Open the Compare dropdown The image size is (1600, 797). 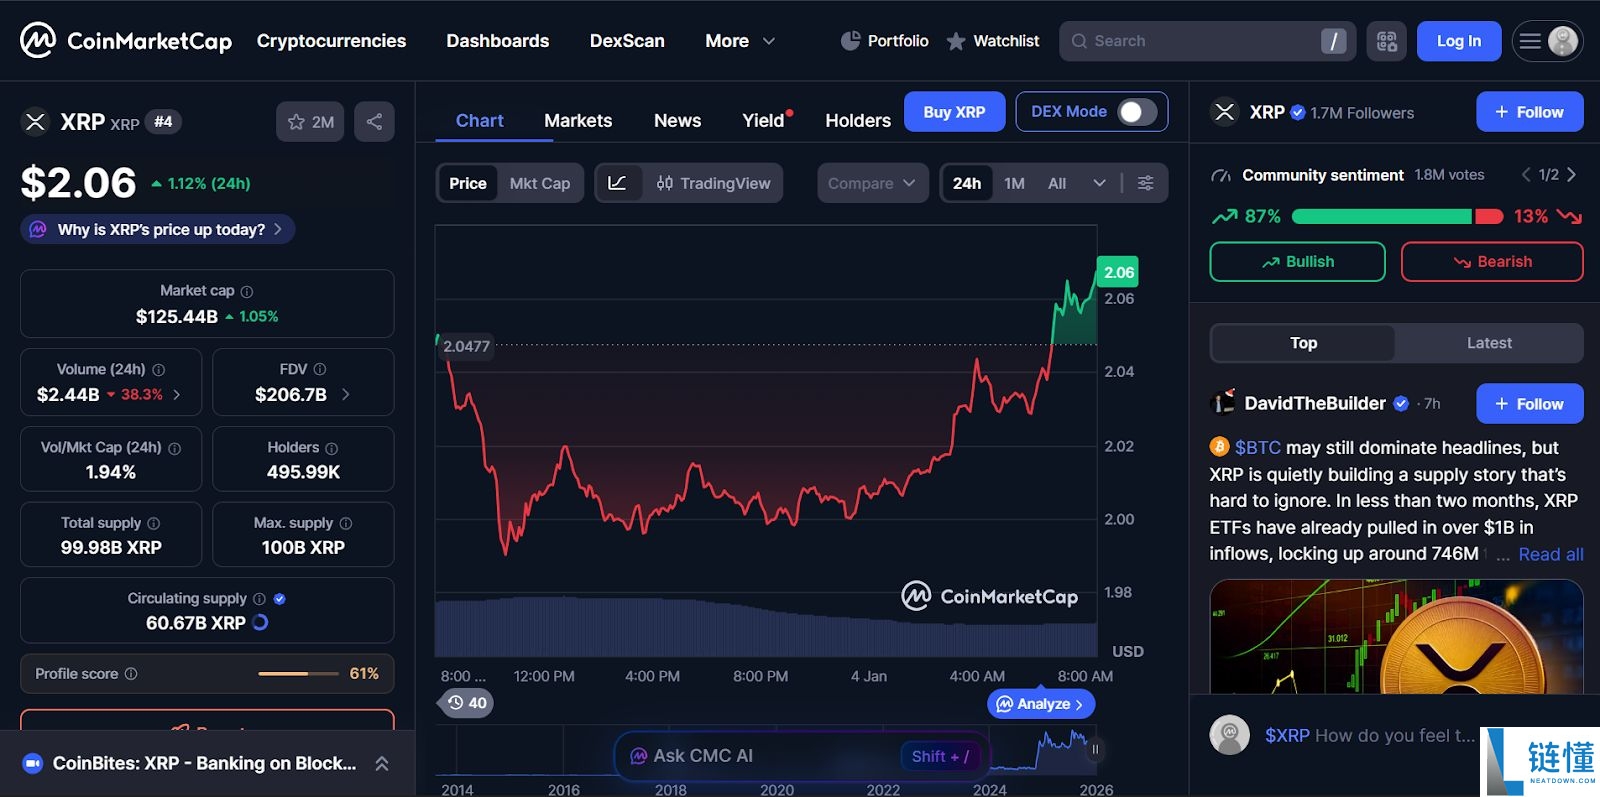[873, 183]
